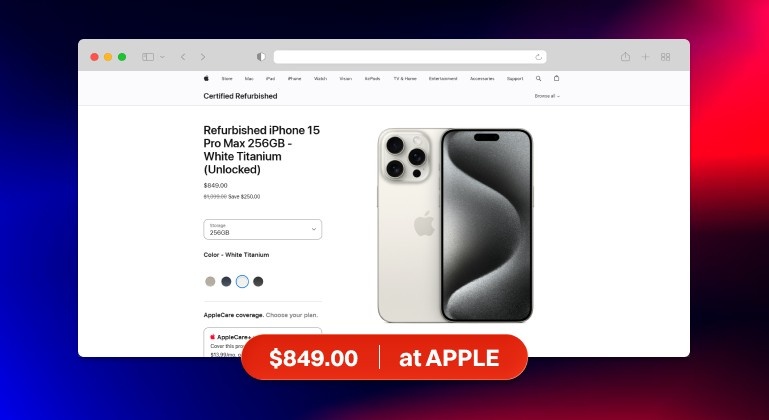Show the tab overview grid icon

pyautogui.click(x=666, y=57)
